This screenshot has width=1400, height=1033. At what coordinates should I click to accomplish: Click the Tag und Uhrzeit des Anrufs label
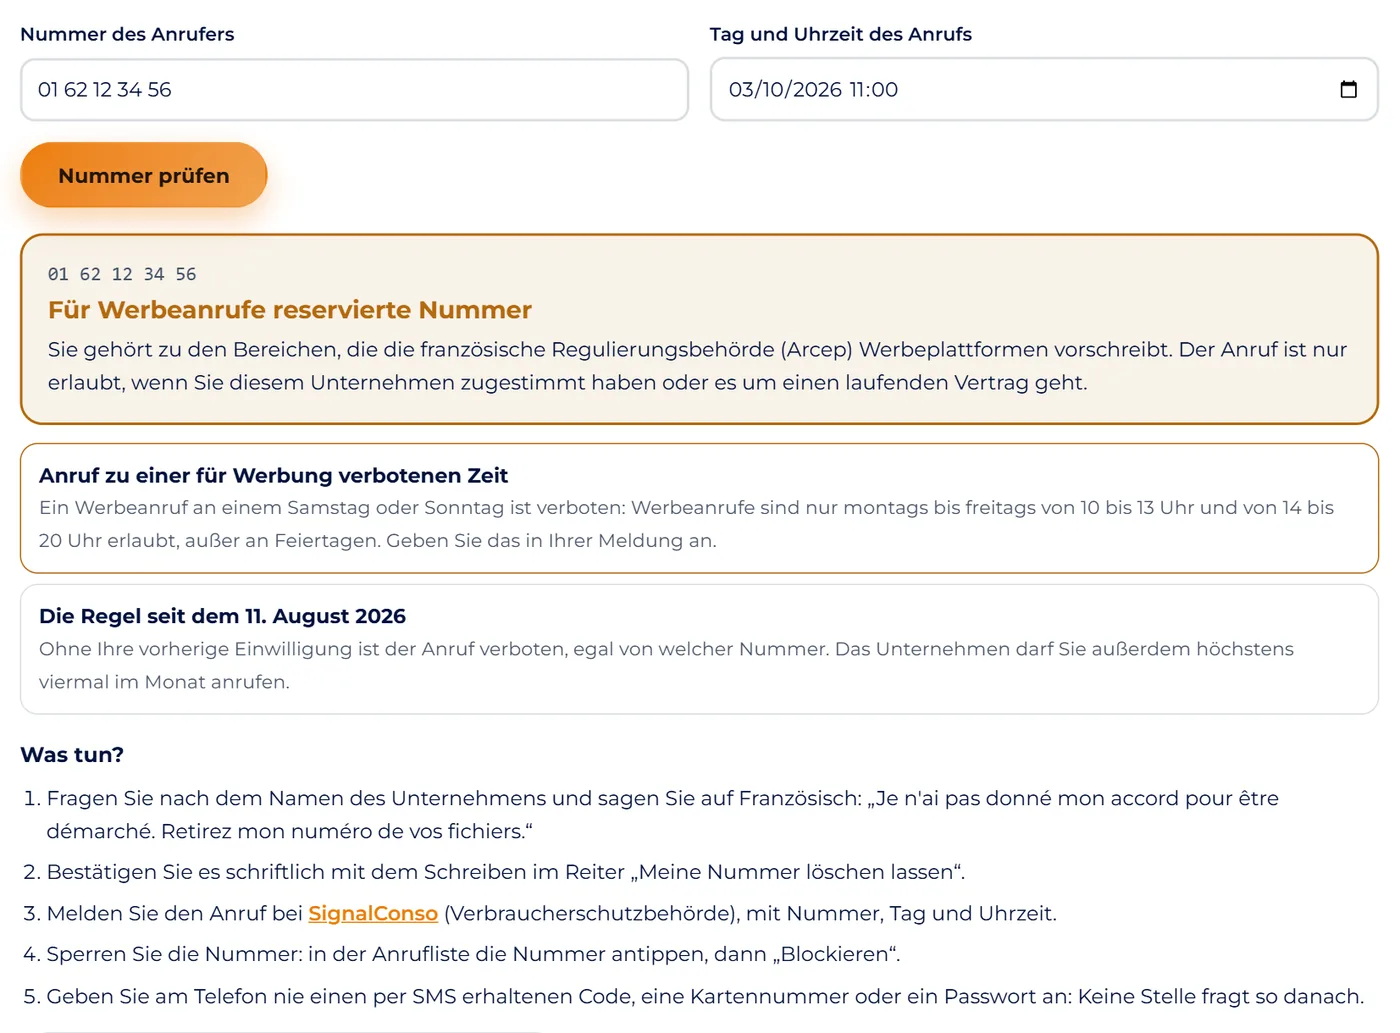[841, 34]
